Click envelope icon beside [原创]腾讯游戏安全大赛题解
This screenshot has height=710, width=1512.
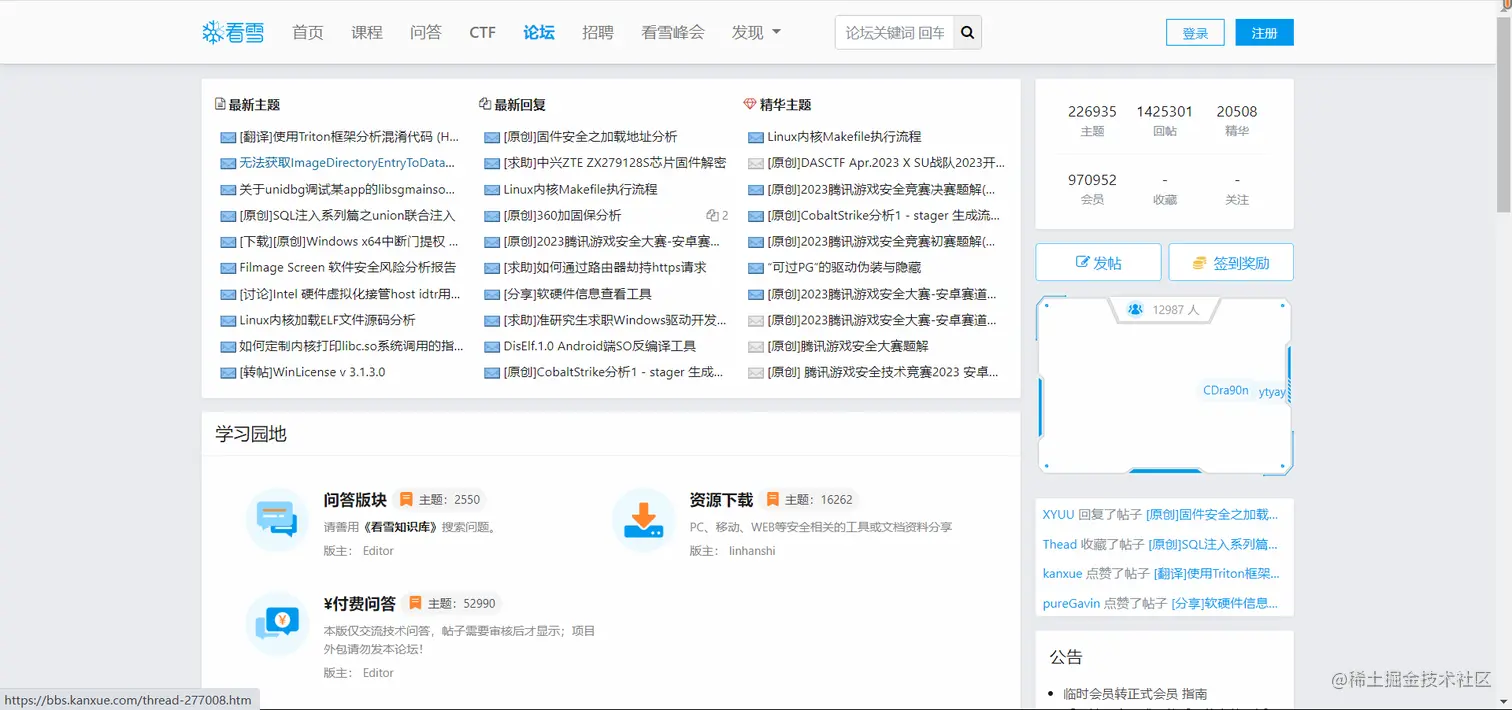pyautogui.click(x=756, y=347)
